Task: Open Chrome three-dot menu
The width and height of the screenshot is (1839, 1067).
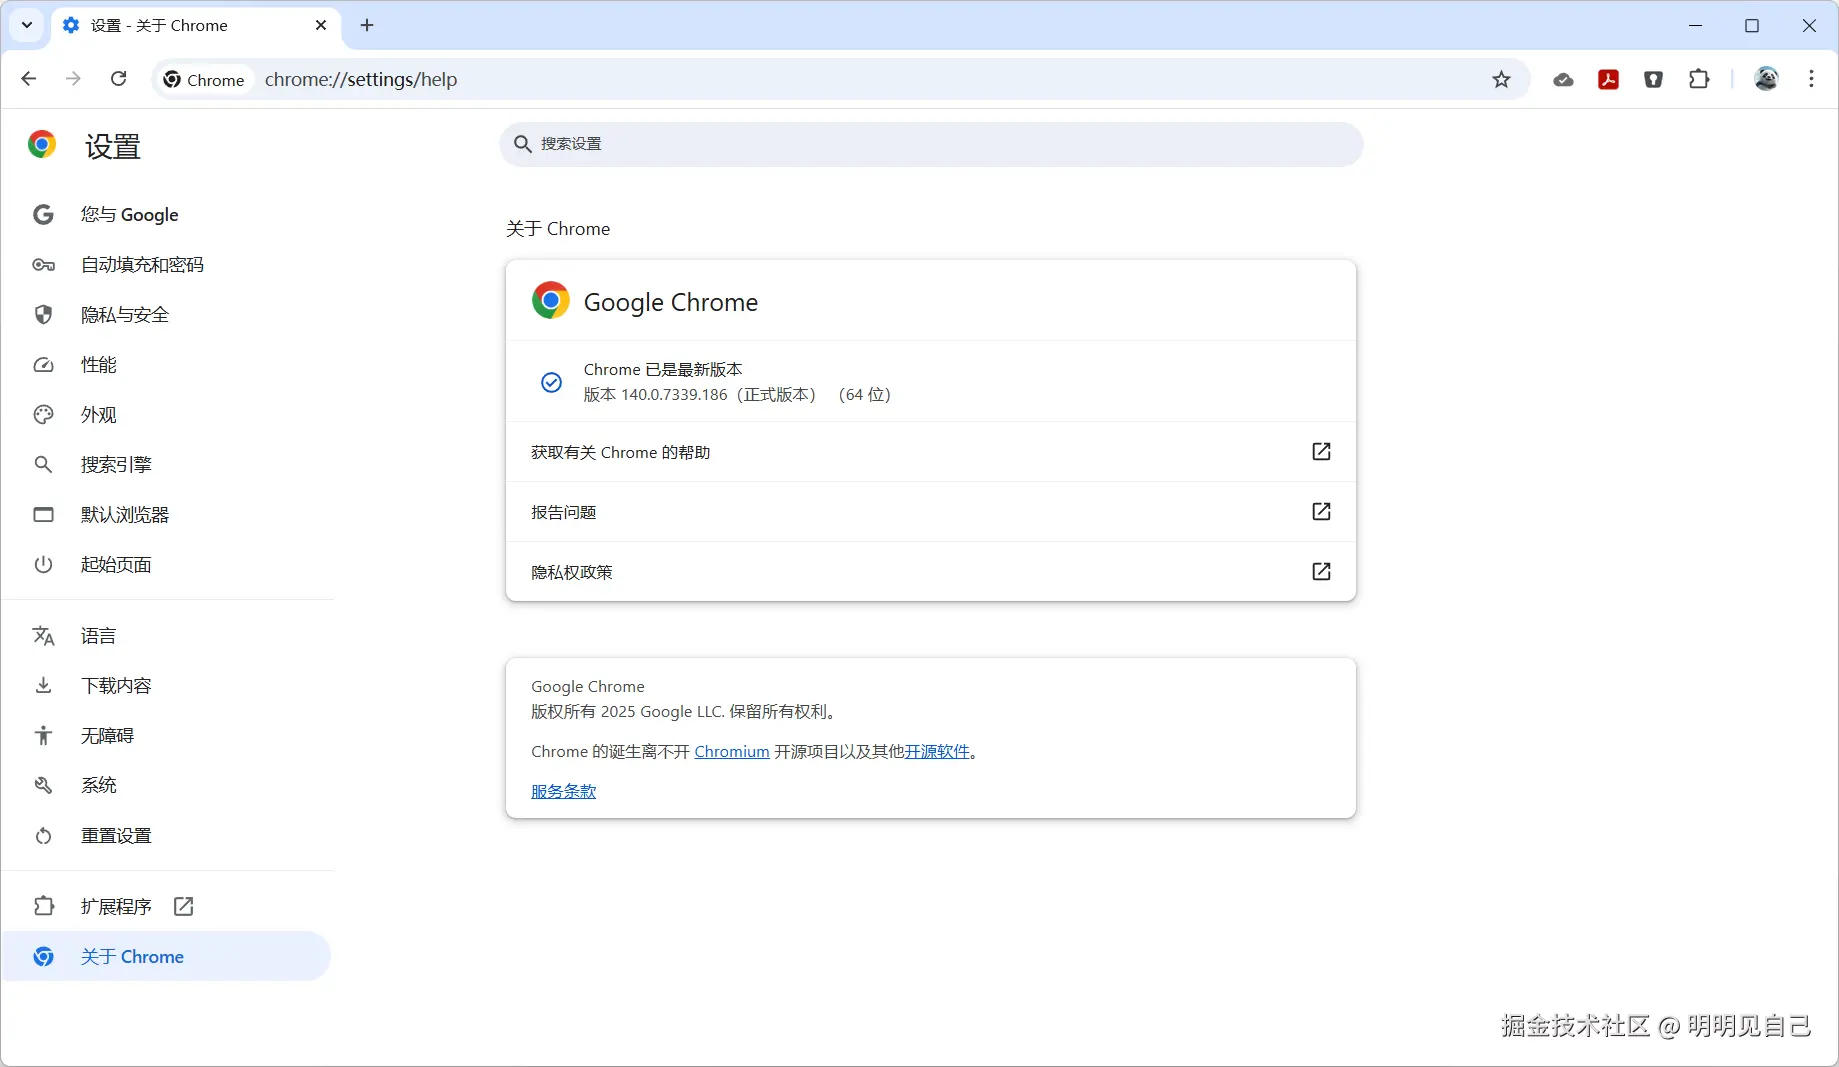Action: click(x=1811, y=79)
